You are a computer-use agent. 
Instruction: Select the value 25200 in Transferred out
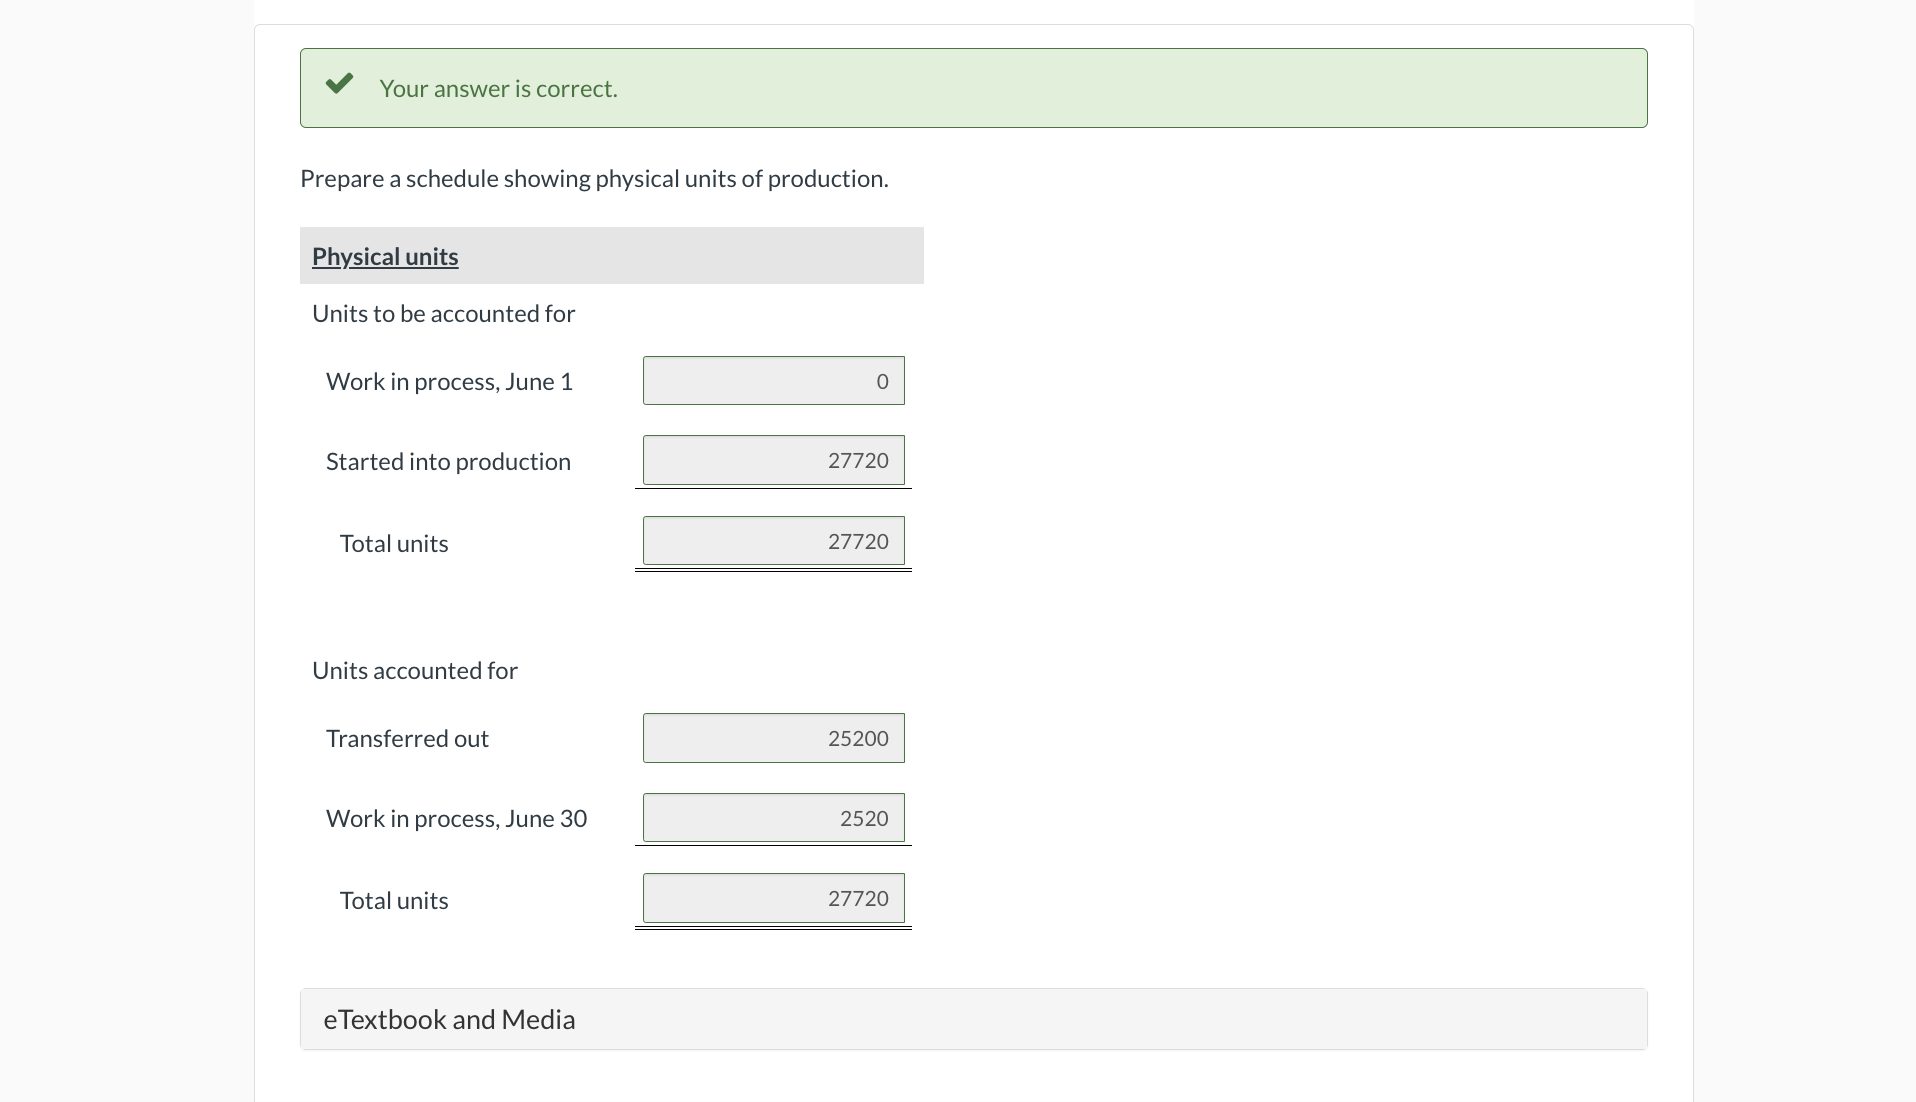click(857, 737)
